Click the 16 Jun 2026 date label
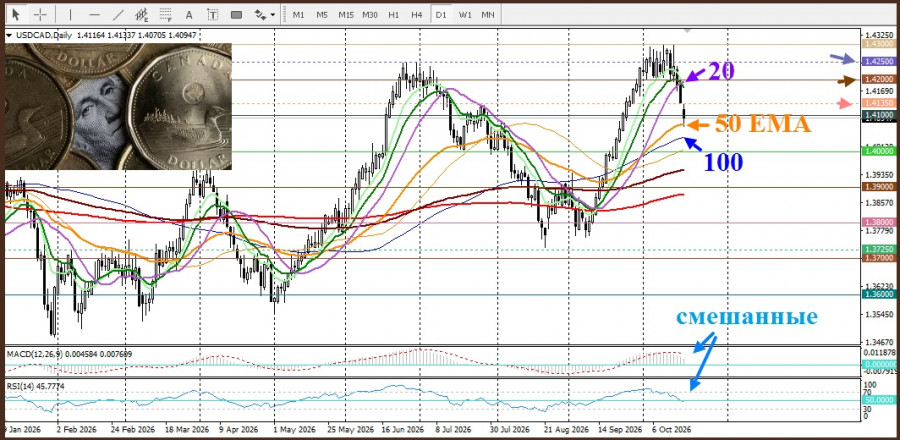This screenshot has height=440, width=900. 402,430
